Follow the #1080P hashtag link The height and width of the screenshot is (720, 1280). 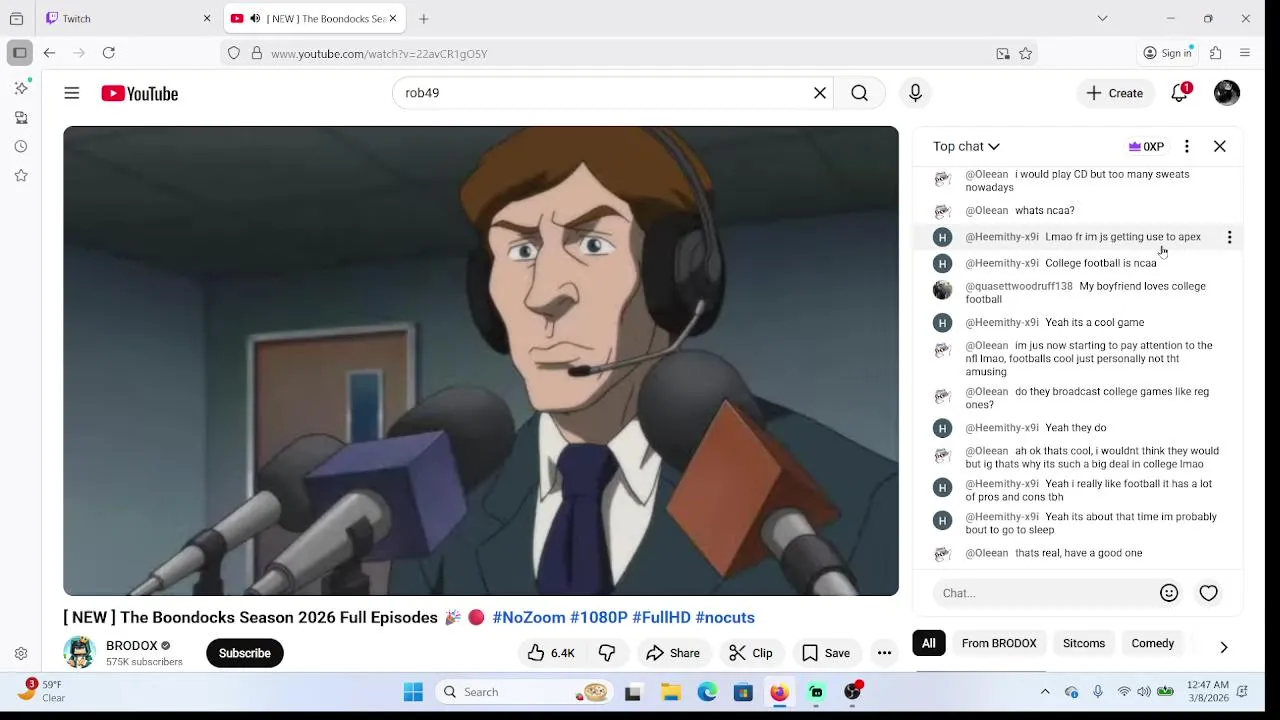[601, 617]
